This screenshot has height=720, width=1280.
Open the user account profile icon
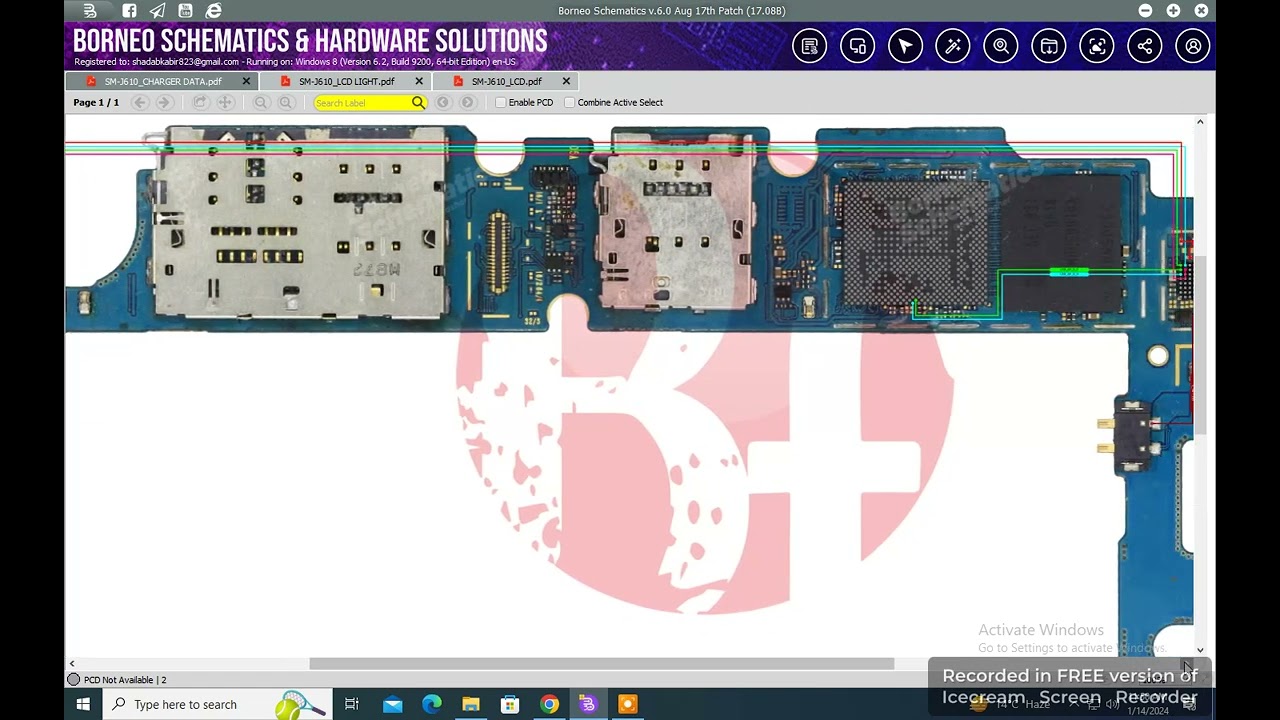coord(1193,46)
